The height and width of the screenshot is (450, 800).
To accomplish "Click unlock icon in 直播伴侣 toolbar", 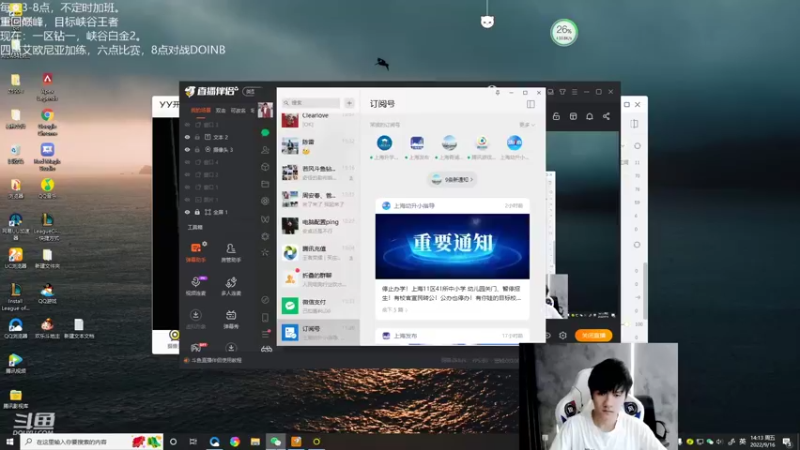I will (556, 116).
